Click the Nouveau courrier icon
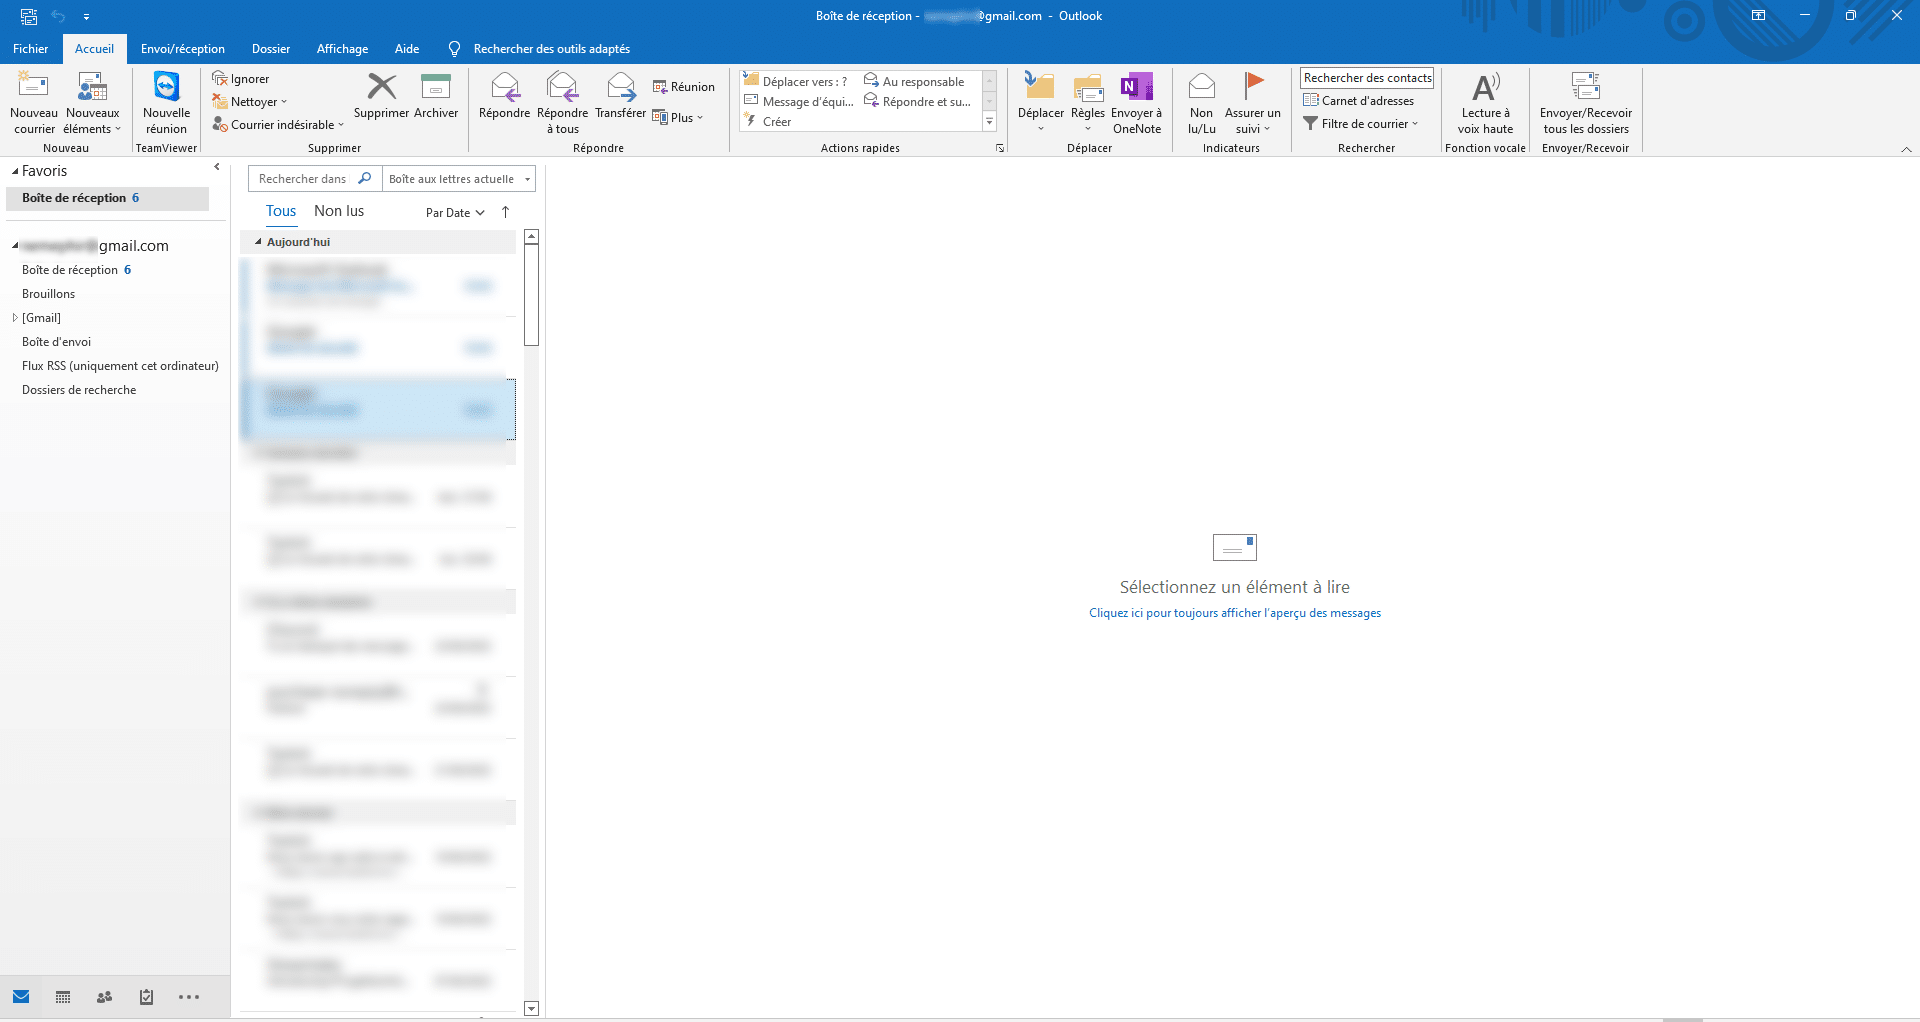1920x1022 pixels. [34, 88]
